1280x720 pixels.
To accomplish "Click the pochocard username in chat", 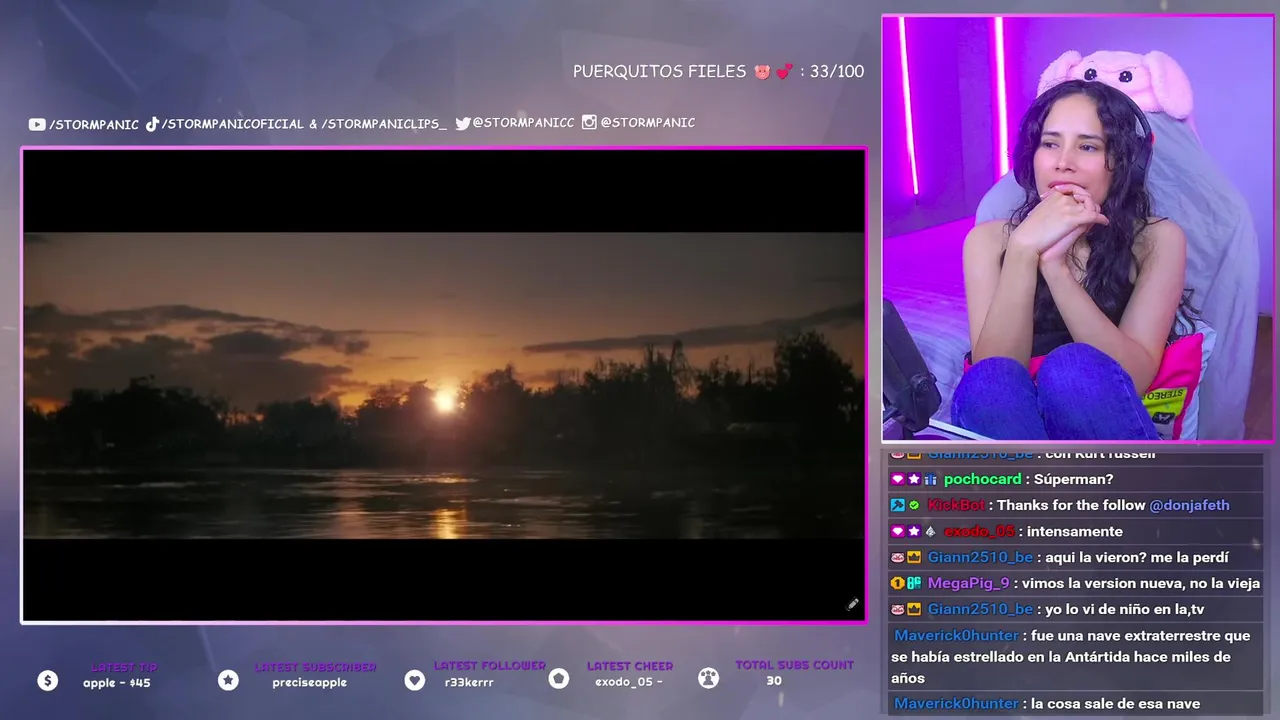I will click(x=982, y=479).
